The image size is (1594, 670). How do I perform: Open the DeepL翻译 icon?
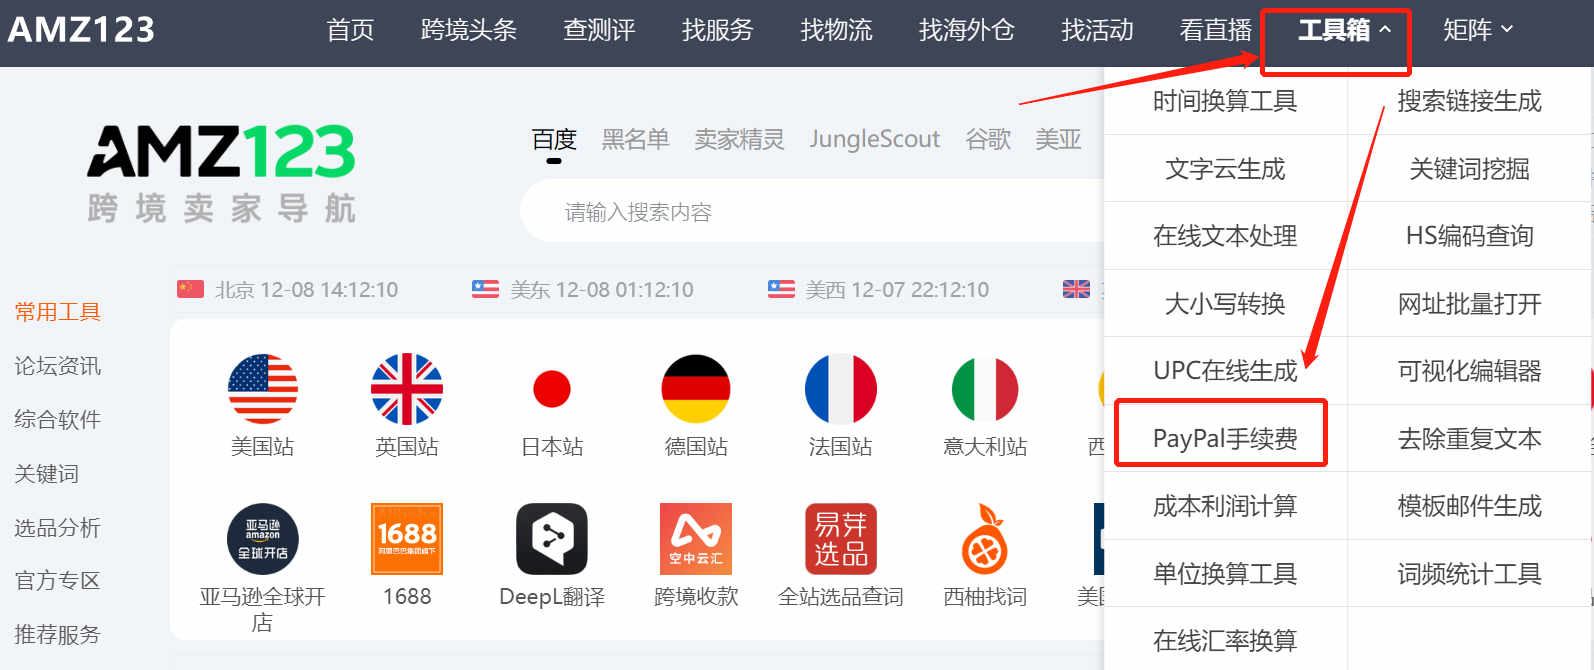click(x=551, y=539)
